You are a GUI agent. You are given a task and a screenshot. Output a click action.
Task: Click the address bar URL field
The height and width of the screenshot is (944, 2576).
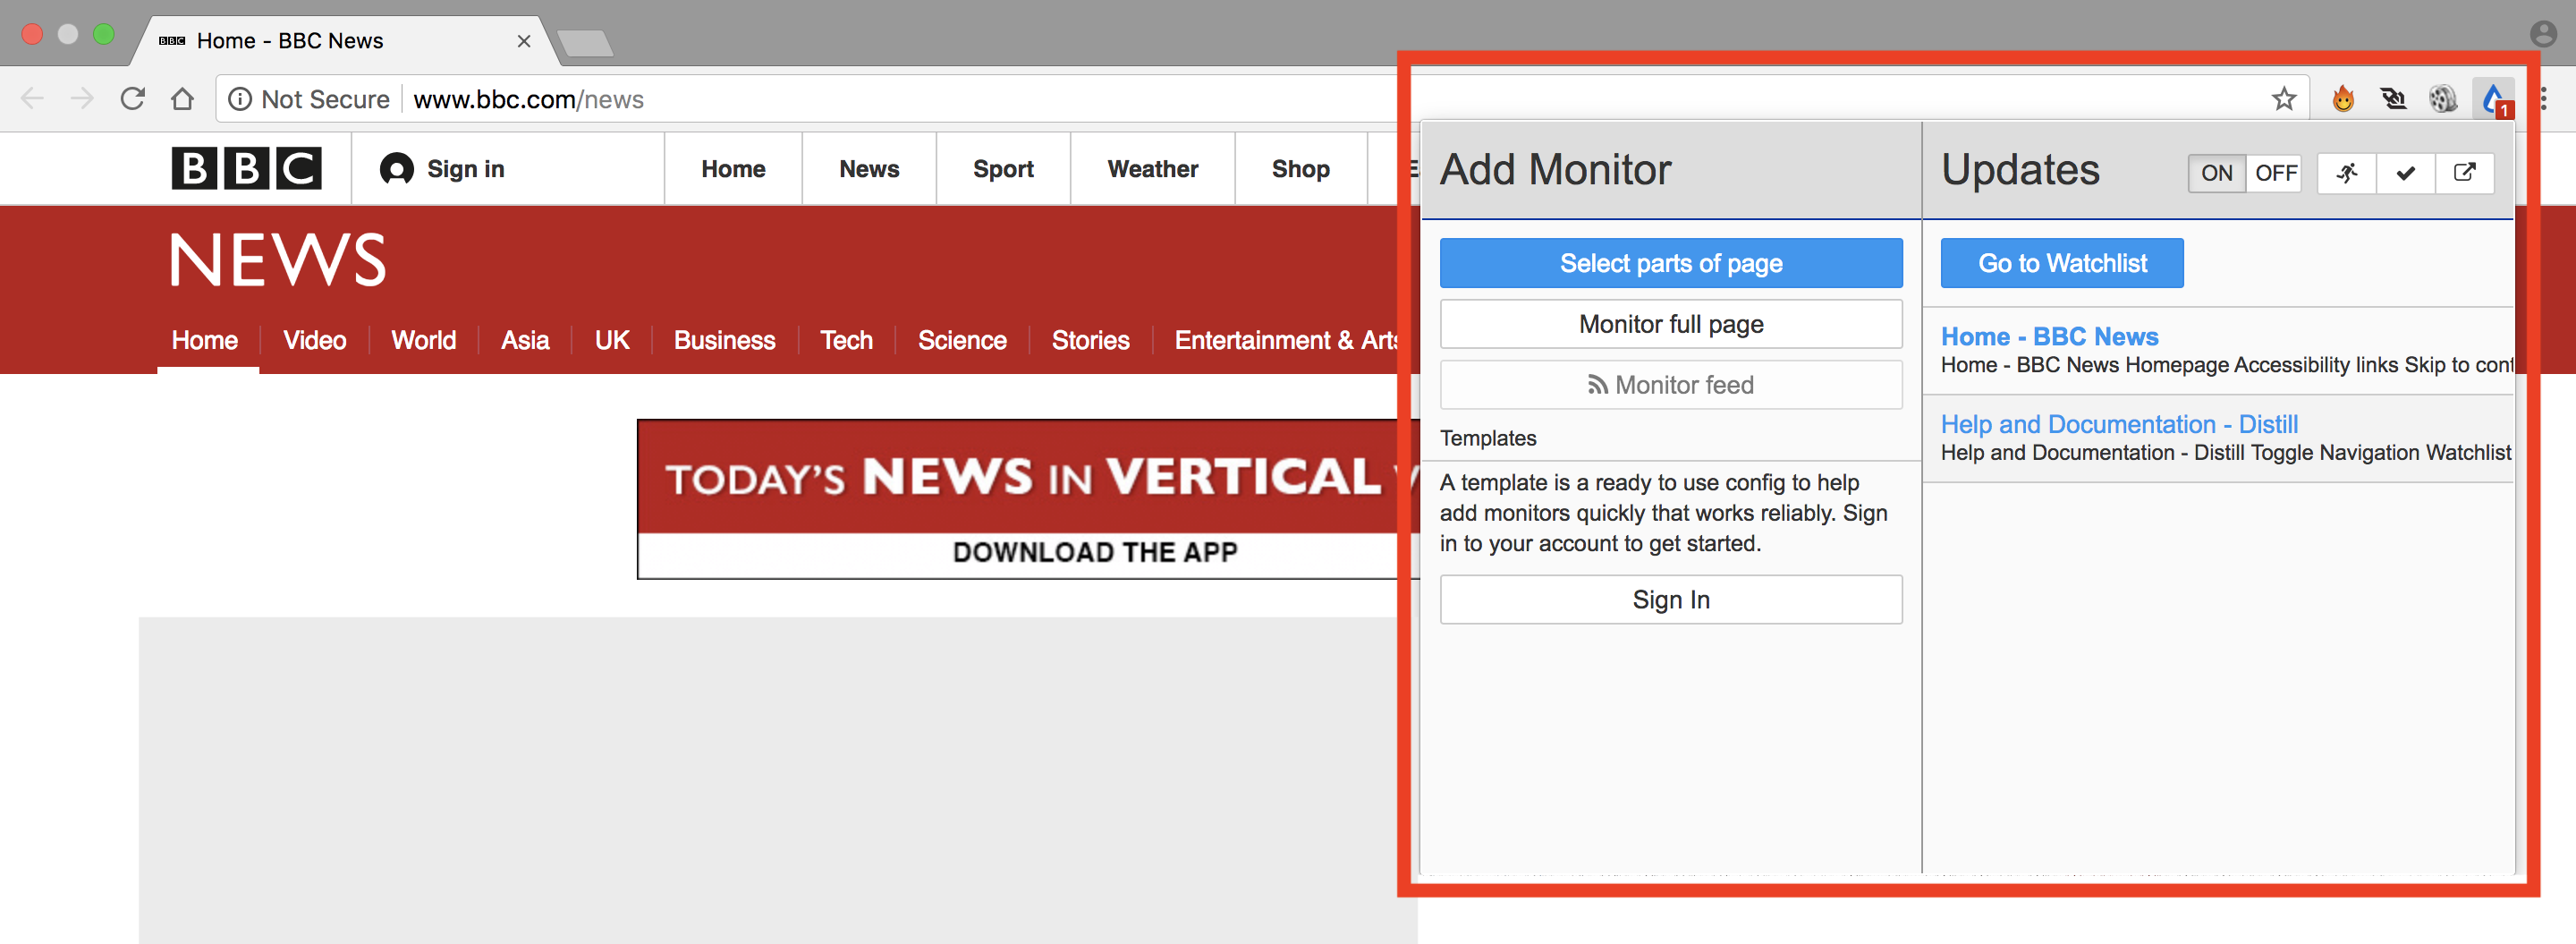click(1262, 99)
